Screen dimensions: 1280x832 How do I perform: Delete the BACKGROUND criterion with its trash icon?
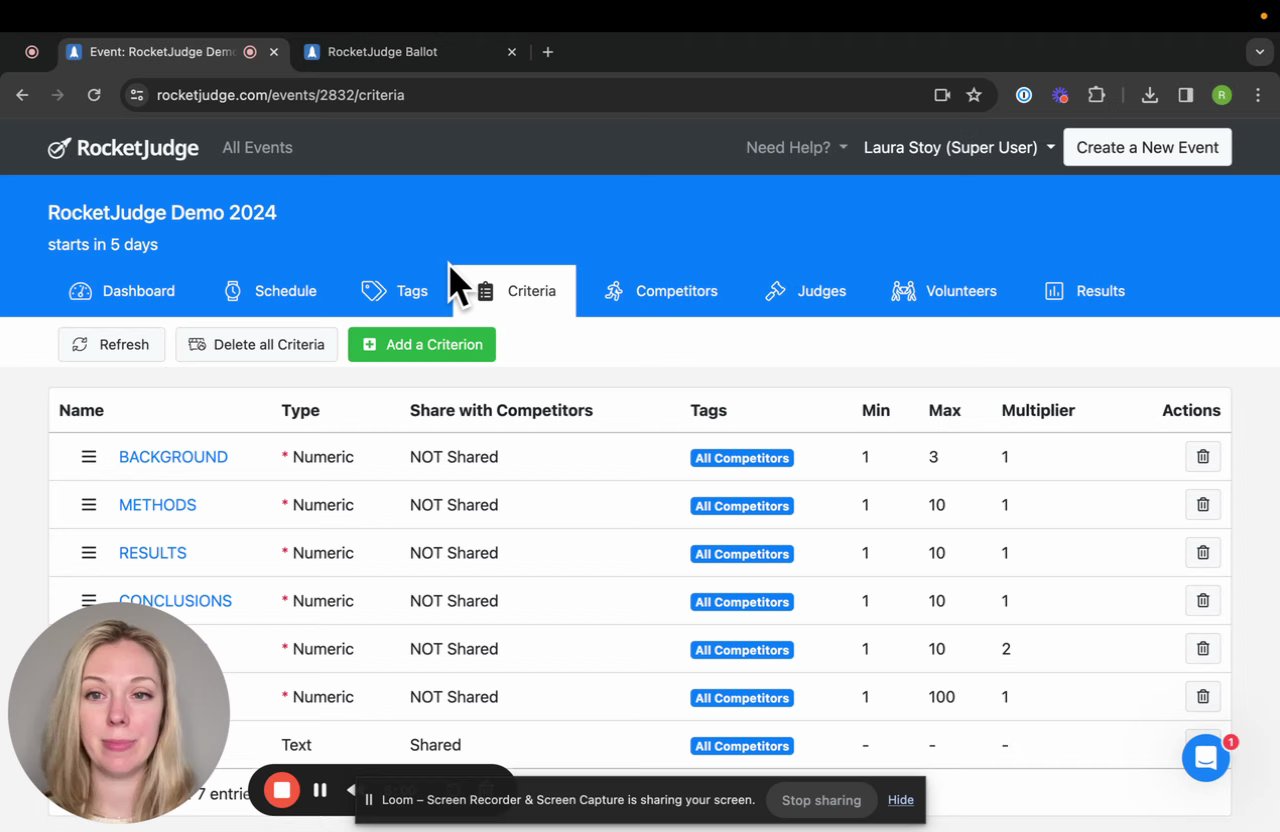[1203, 457]
